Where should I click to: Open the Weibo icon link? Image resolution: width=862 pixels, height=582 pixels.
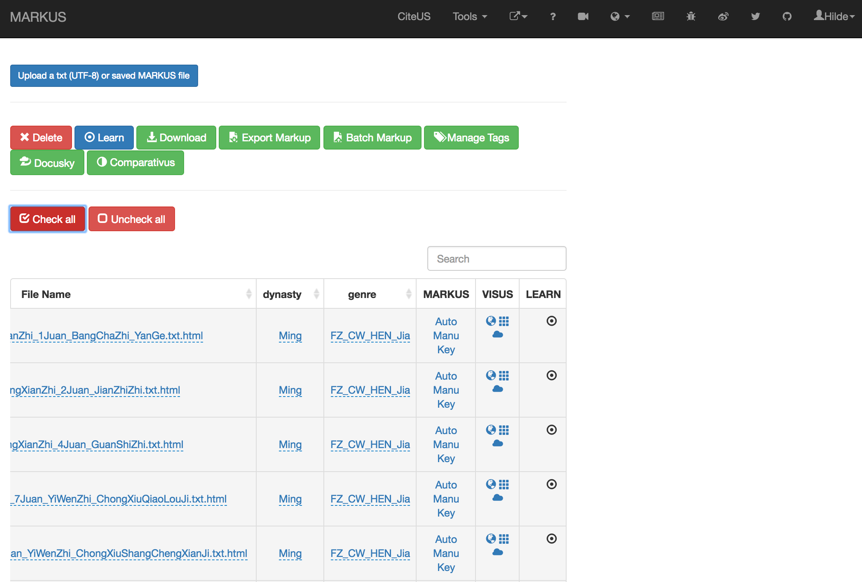(723, 16)
